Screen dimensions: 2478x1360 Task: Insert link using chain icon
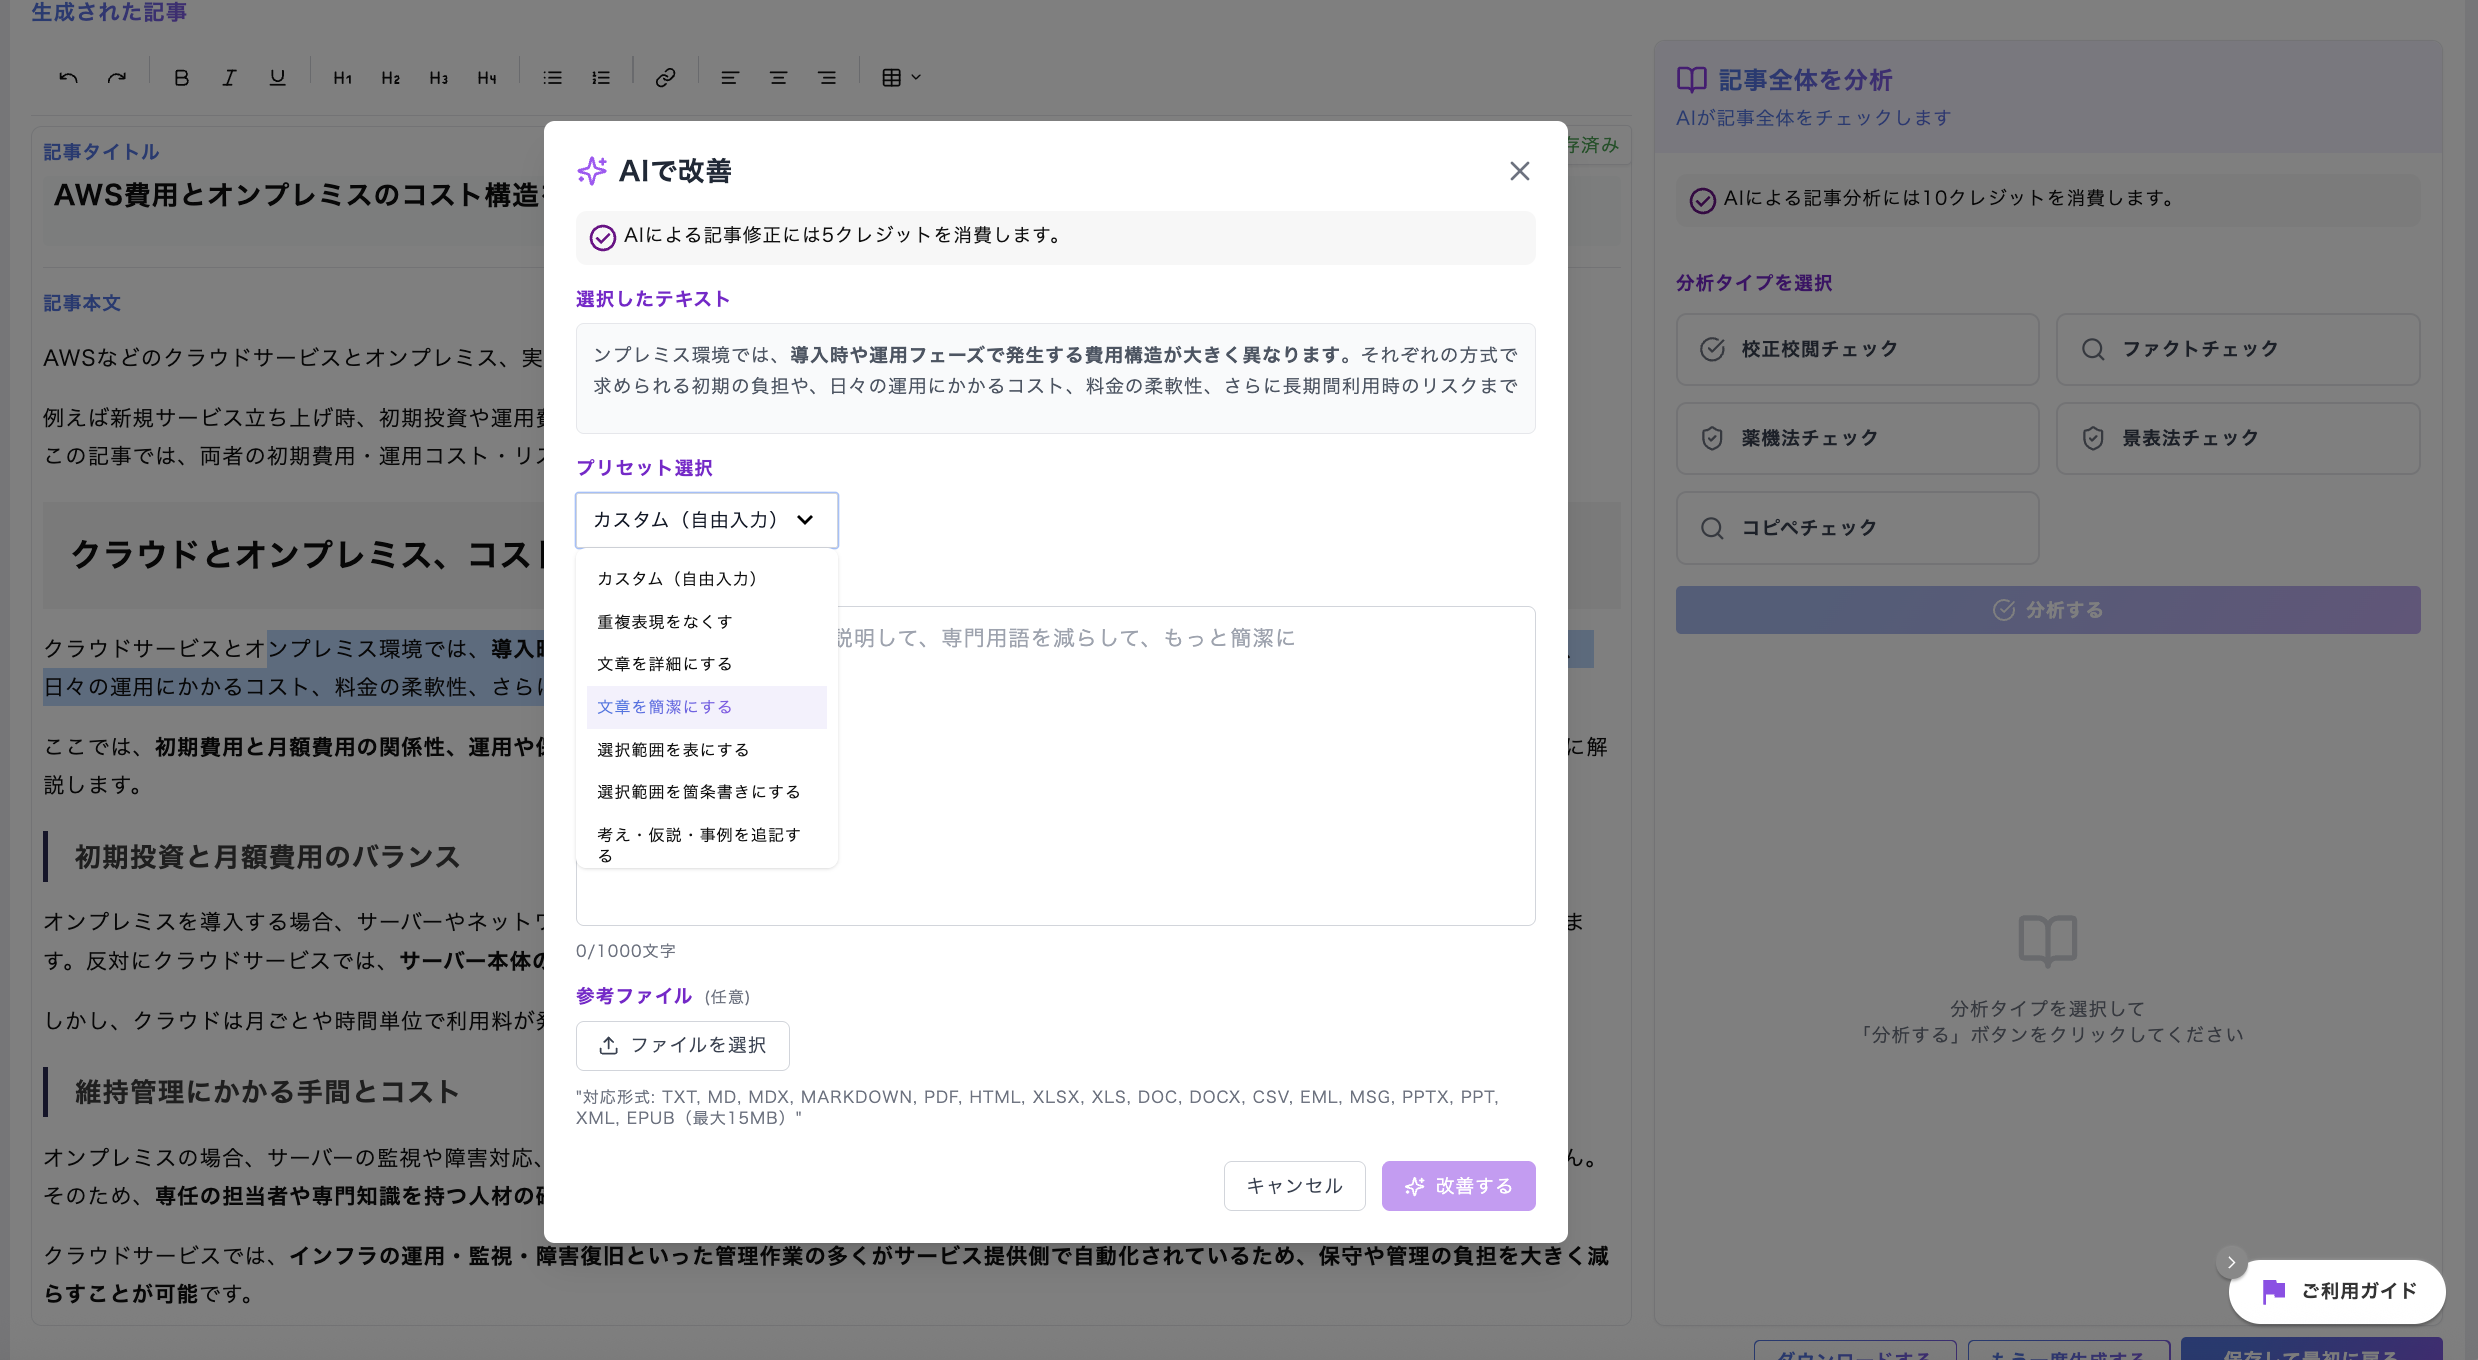tap(665, 78)
